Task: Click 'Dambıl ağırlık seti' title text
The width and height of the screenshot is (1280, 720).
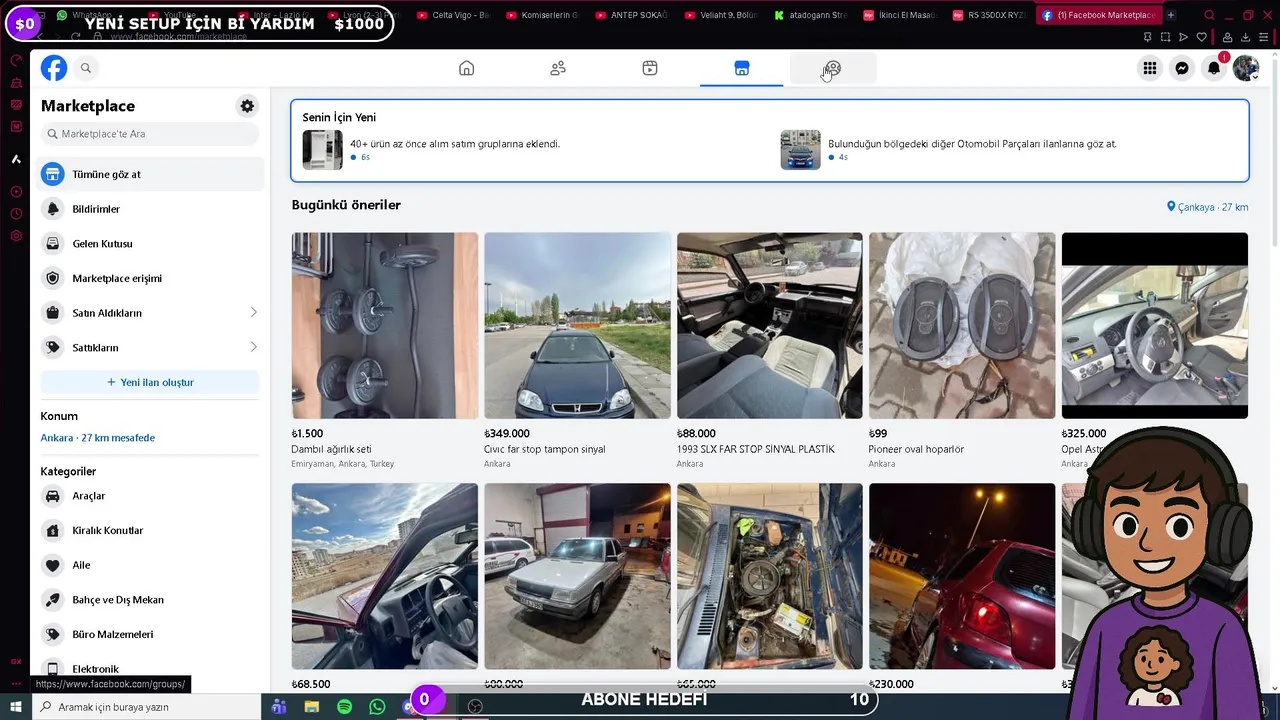Action: [x=331, y=450]
